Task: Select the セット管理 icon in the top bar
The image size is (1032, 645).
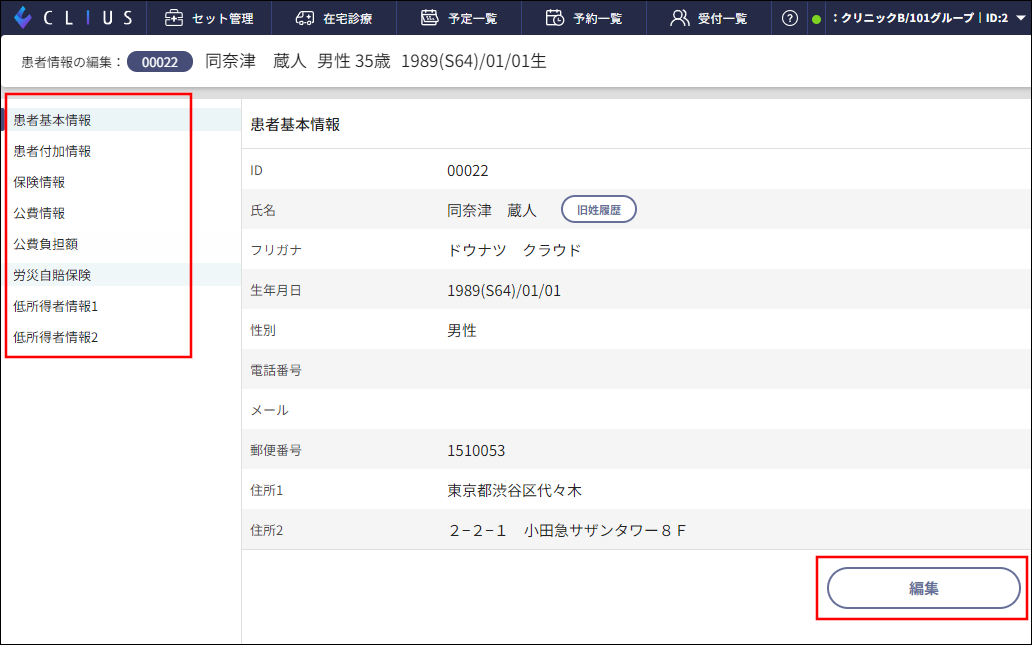Action: pyautogui.click(x=174, y=17)
